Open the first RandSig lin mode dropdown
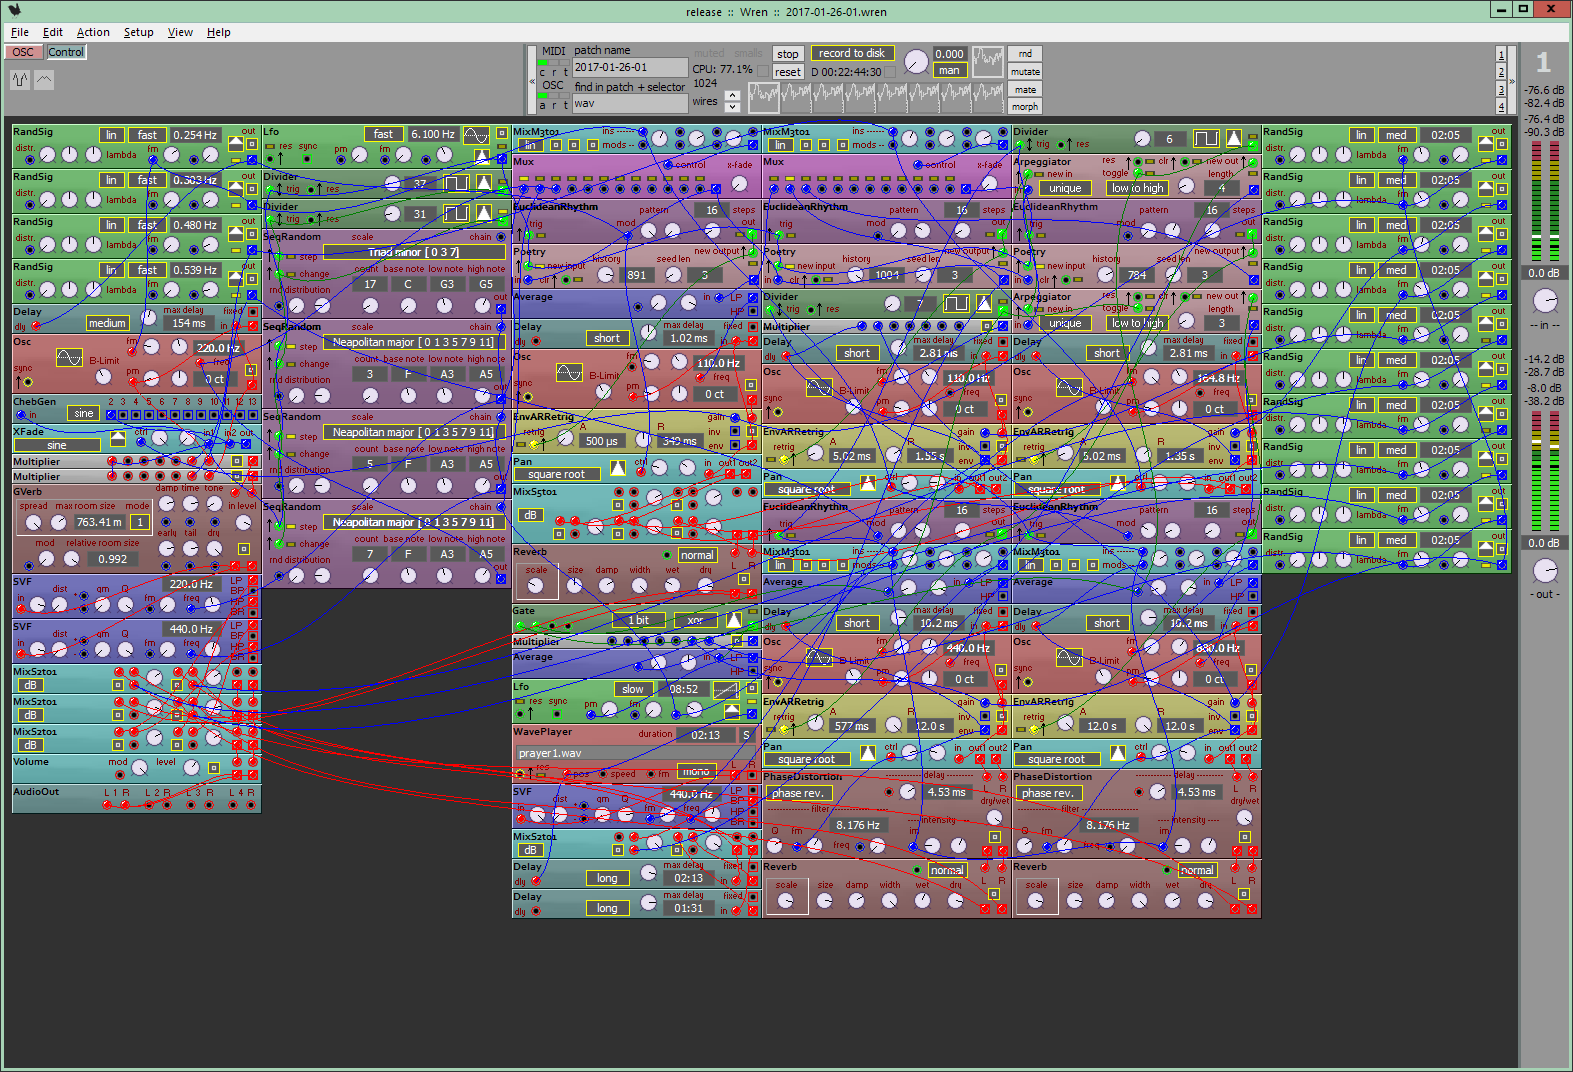1573x1072 pixels. [111, 135]
